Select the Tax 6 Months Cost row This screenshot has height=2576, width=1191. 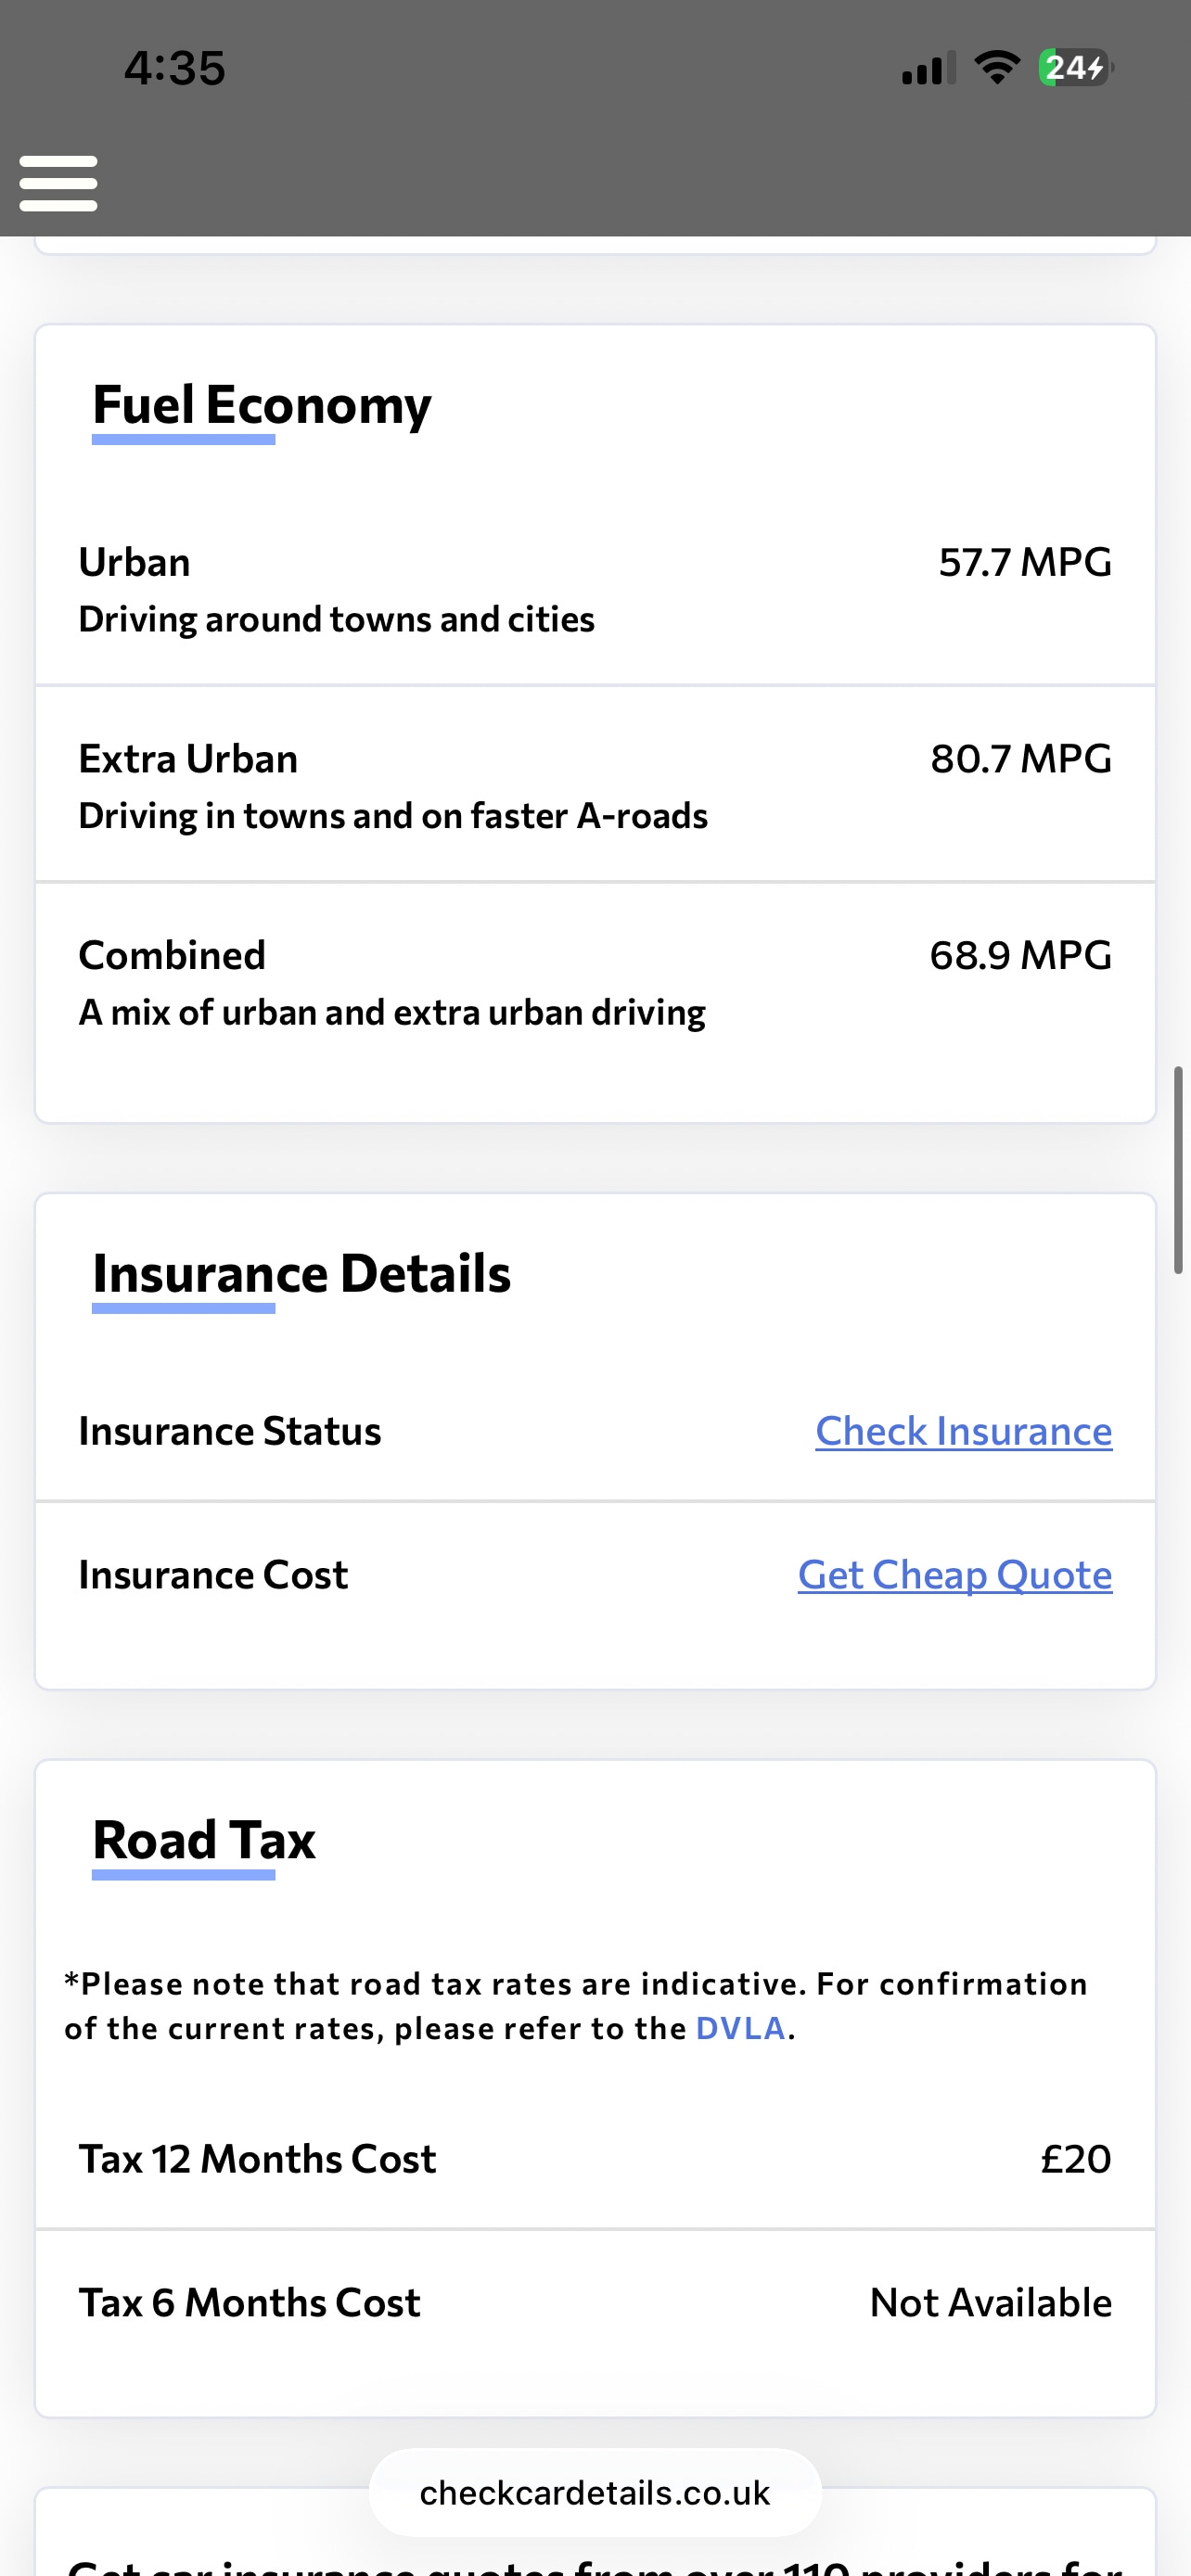tap(595, 2303)
